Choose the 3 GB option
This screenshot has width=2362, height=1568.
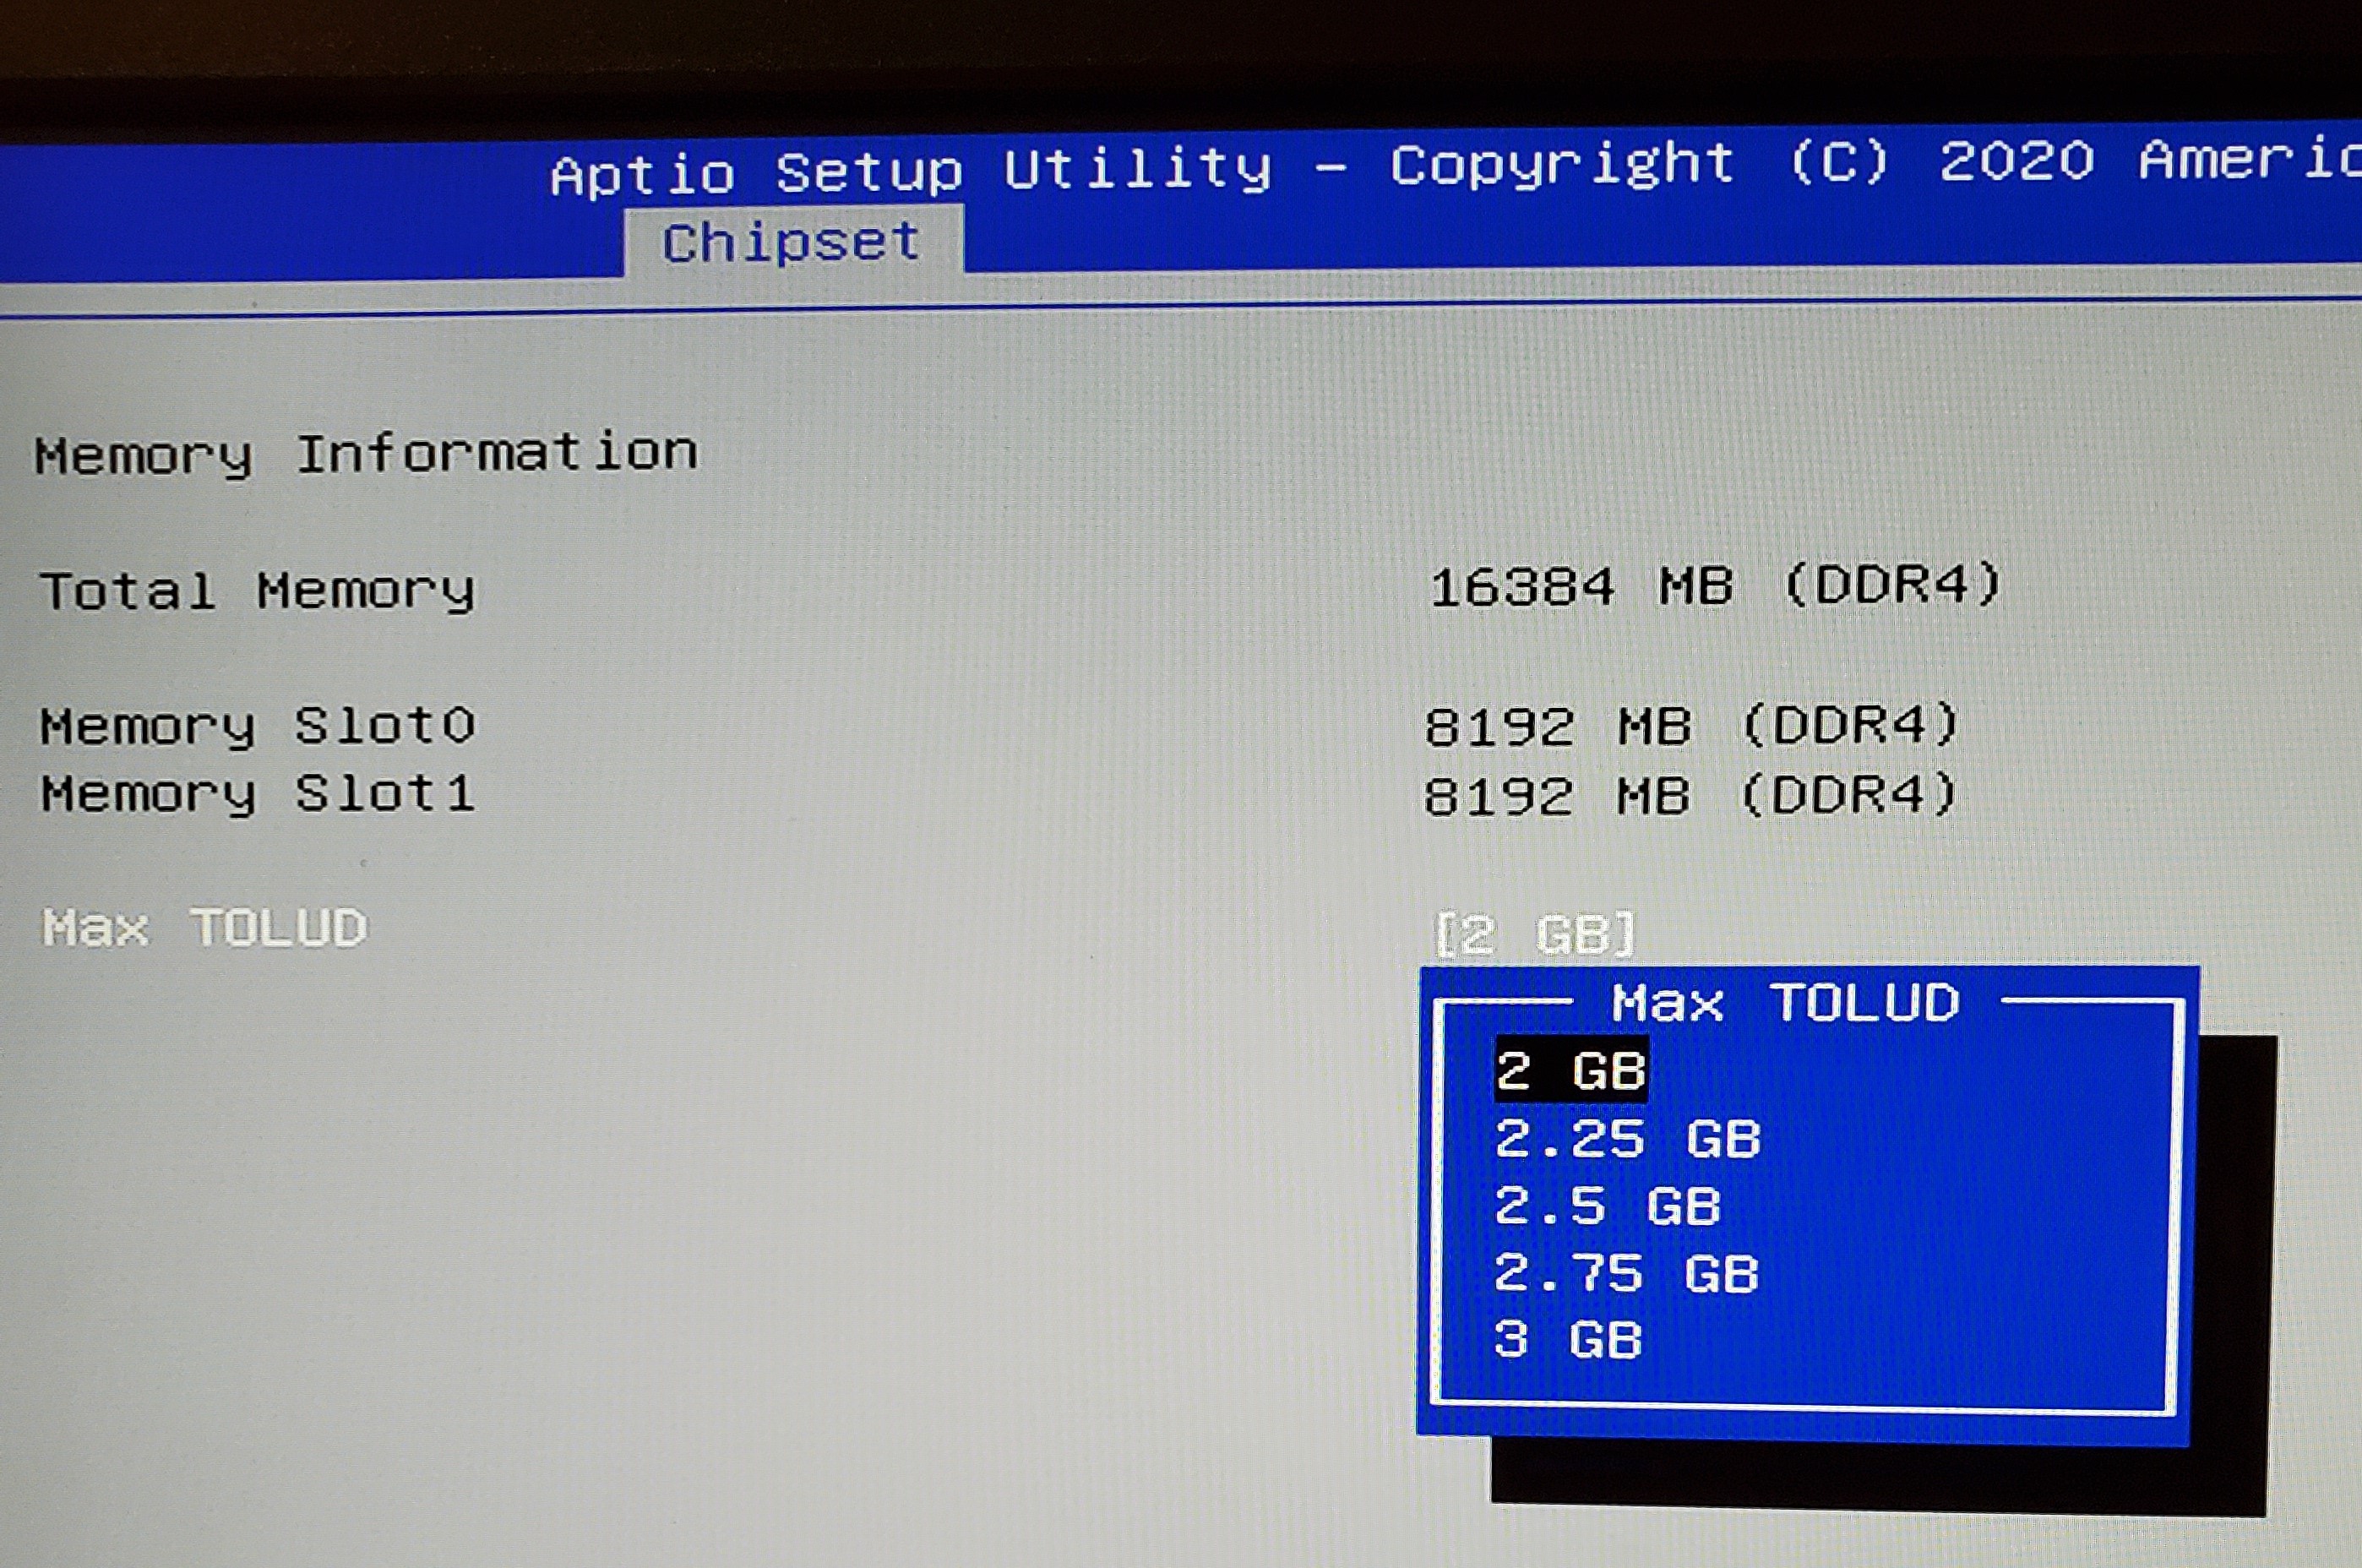coord(1568,1340)
